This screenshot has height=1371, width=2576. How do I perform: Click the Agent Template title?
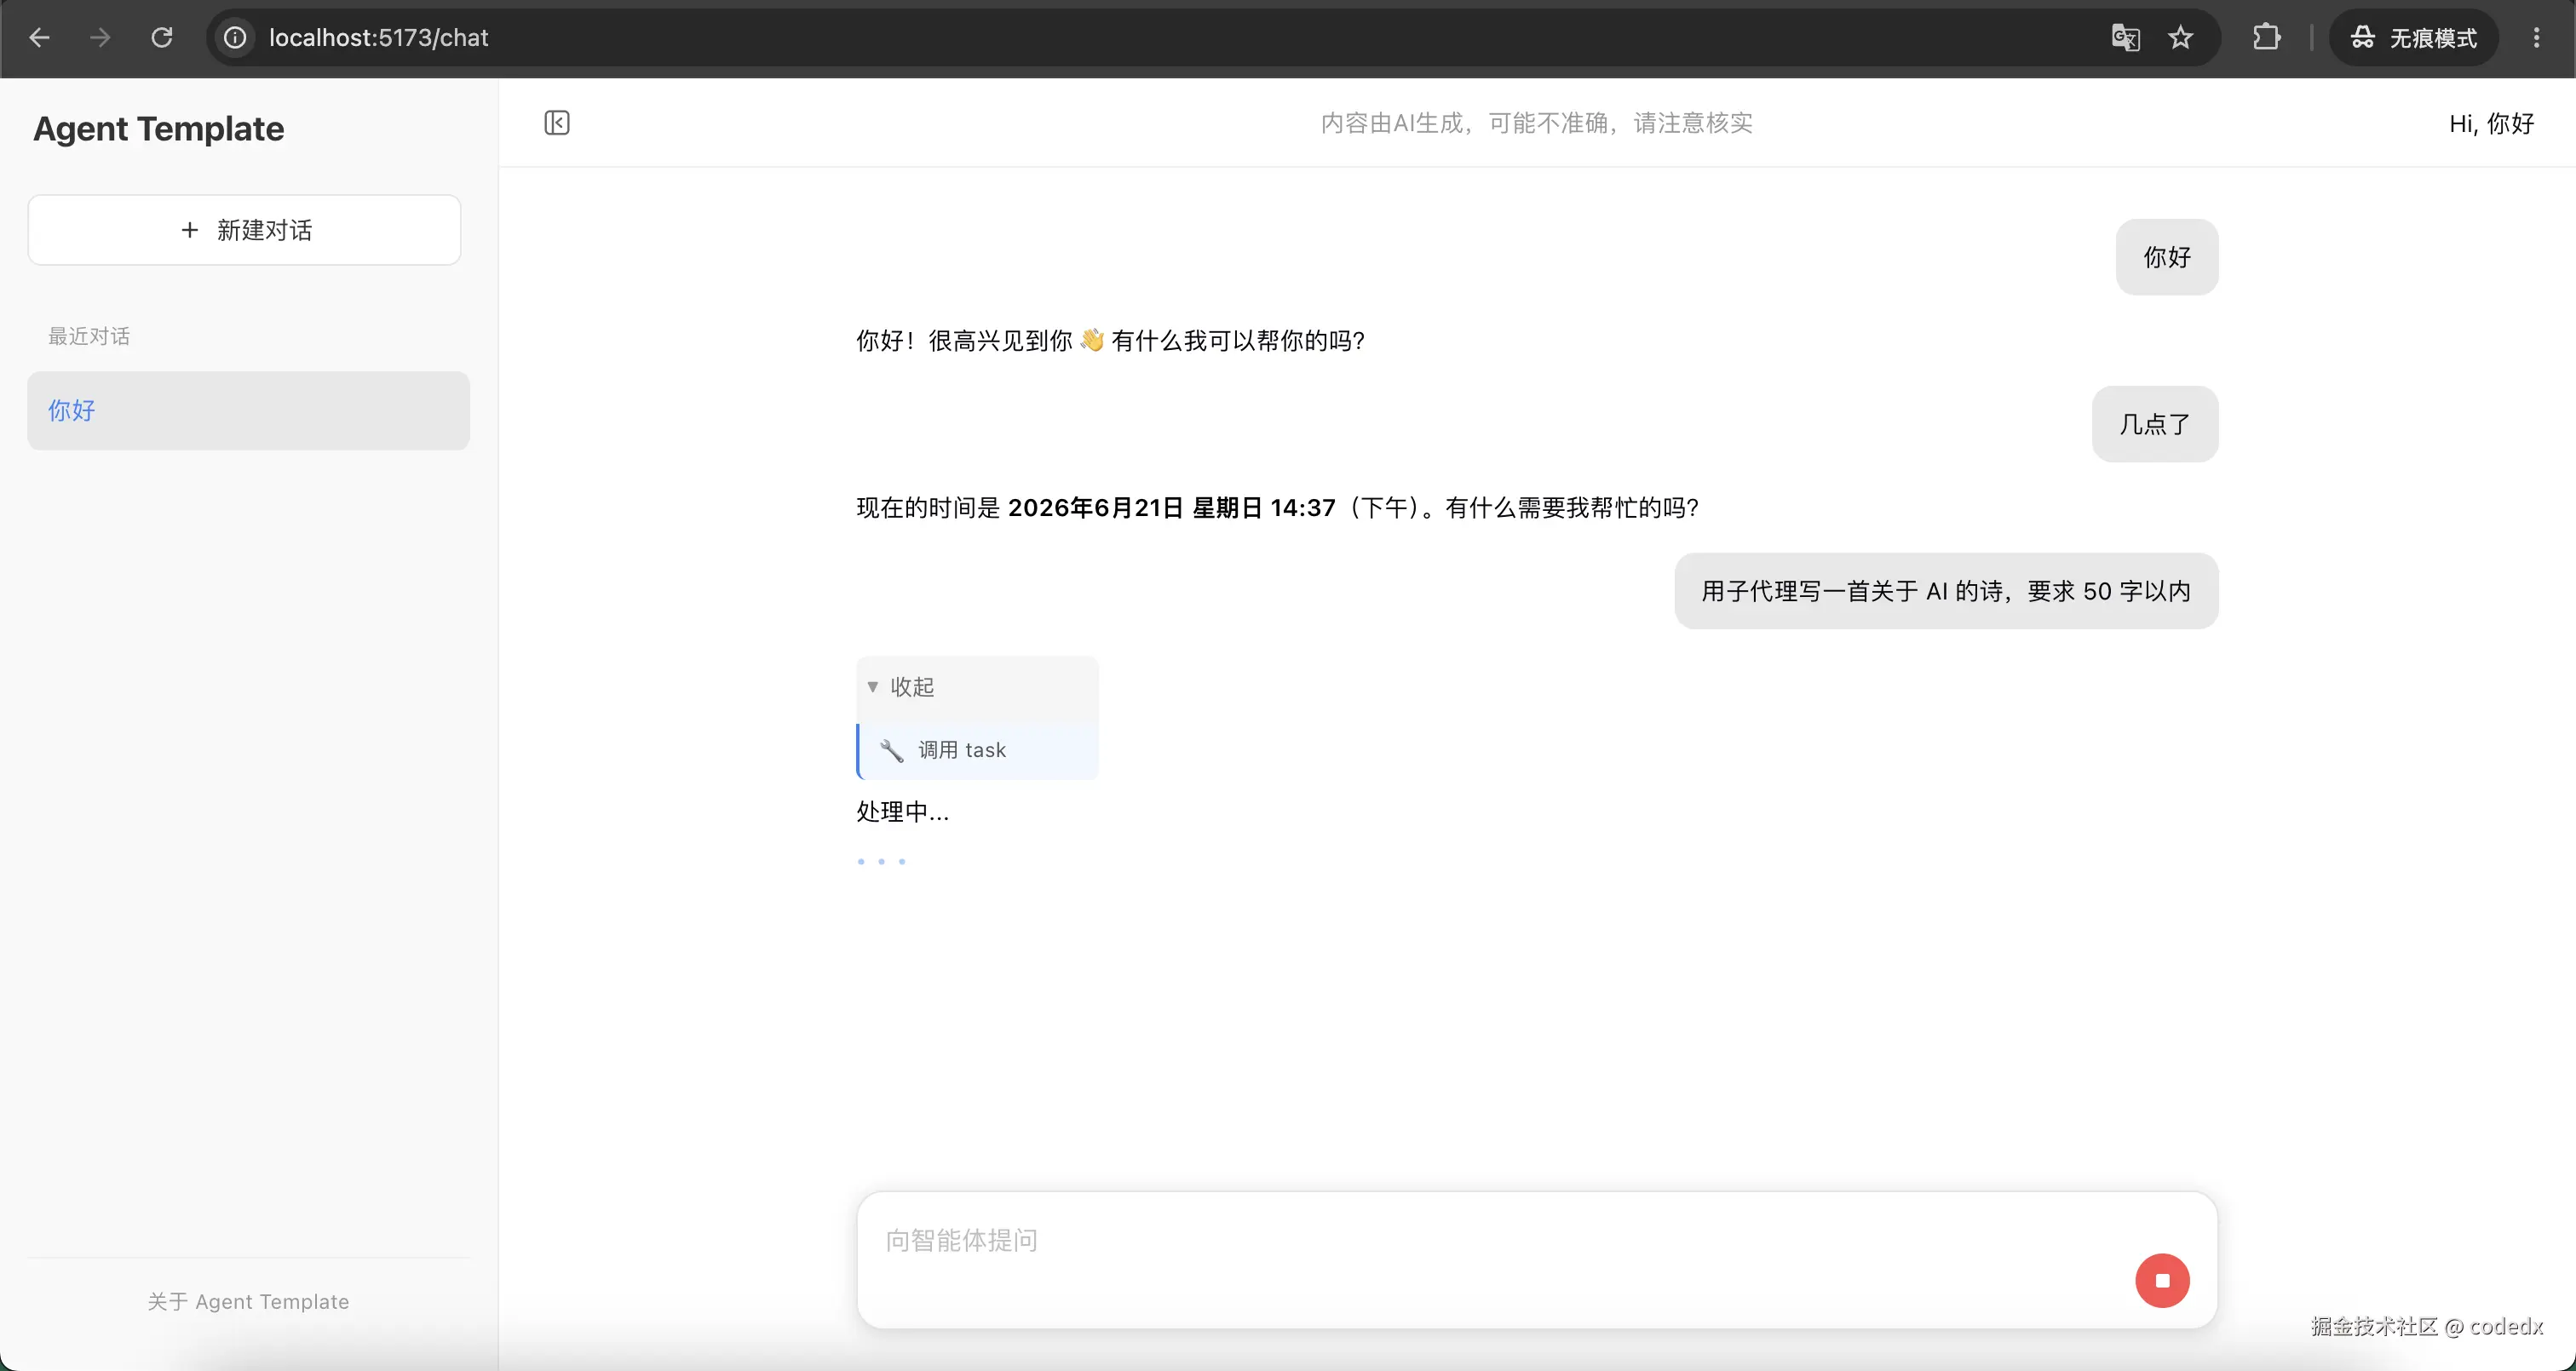(x=159, y=129)
